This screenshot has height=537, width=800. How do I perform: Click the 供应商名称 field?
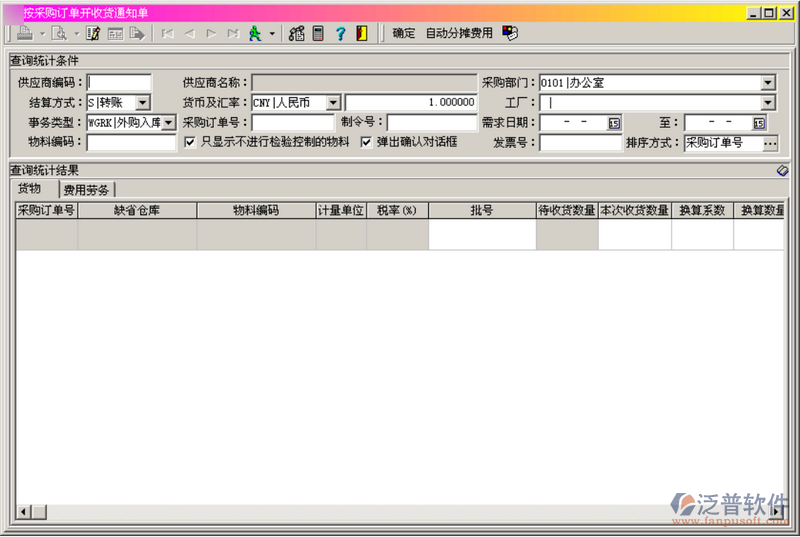coord(364,83)
